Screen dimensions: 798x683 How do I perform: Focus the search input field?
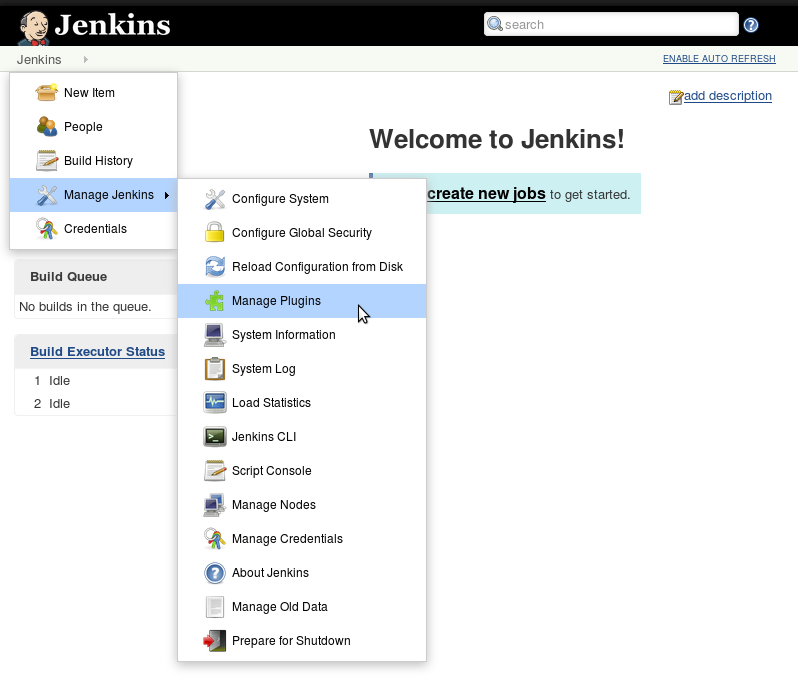(x=611, y=24)
